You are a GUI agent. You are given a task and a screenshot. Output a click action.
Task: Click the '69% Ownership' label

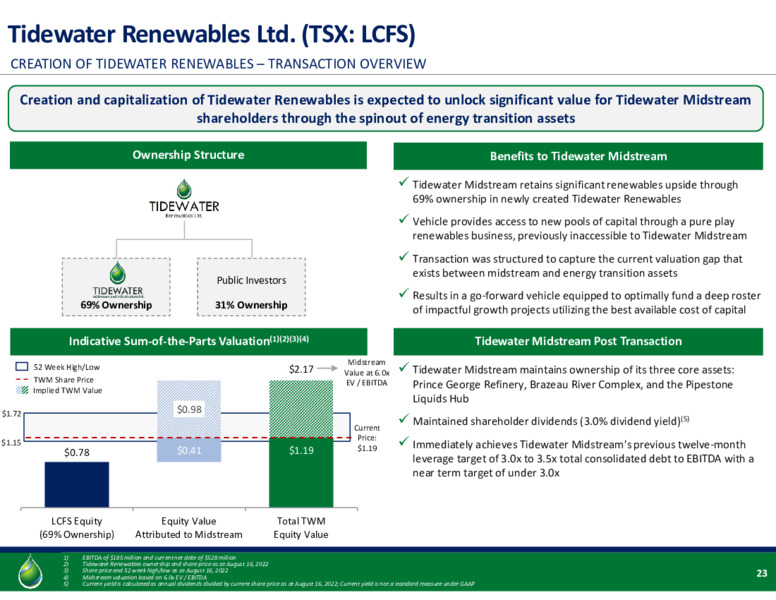pos(116,305)
